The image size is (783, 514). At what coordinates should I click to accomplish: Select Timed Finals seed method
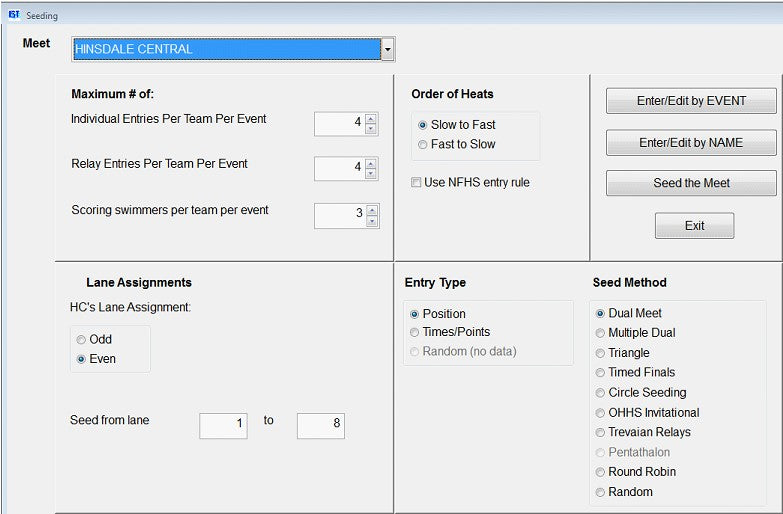point(600,373)
